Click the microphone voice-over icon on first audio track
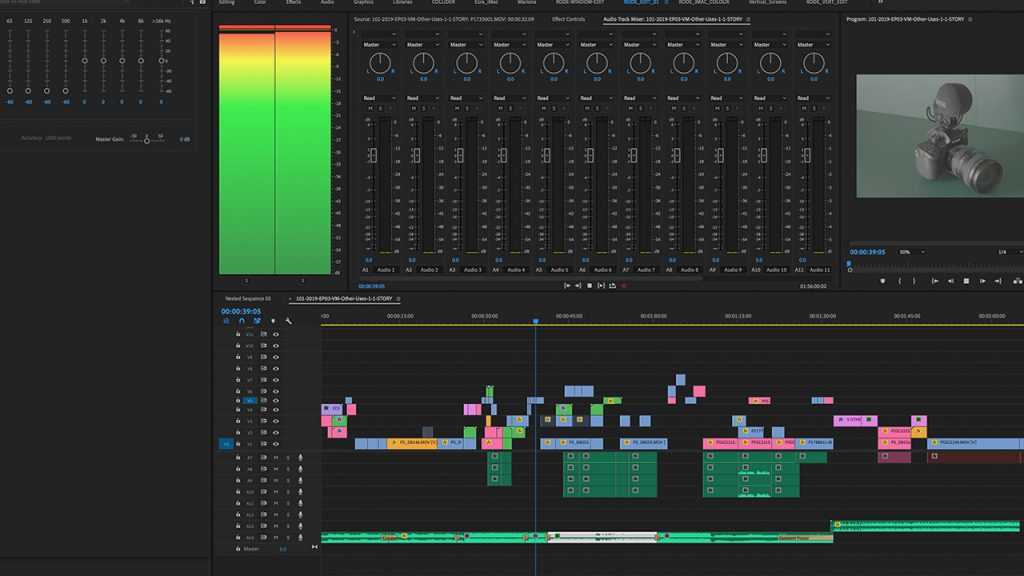The image size is (1024, 576). (x=300, y=458)
